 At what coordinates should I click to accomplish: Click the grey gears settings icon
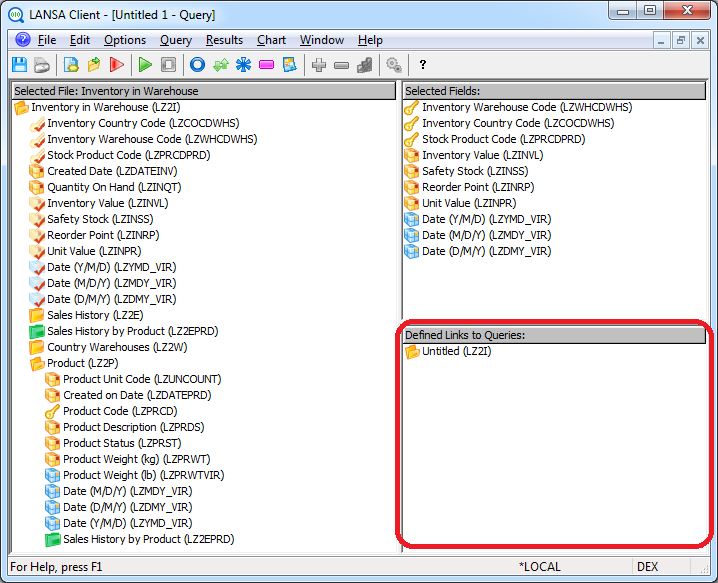394,65
